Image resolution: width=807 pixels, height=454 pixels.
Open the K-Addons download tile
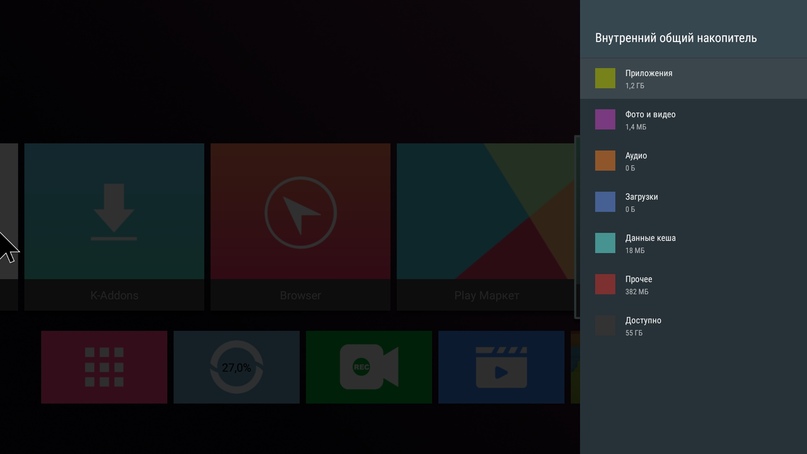tap(114, 227)
